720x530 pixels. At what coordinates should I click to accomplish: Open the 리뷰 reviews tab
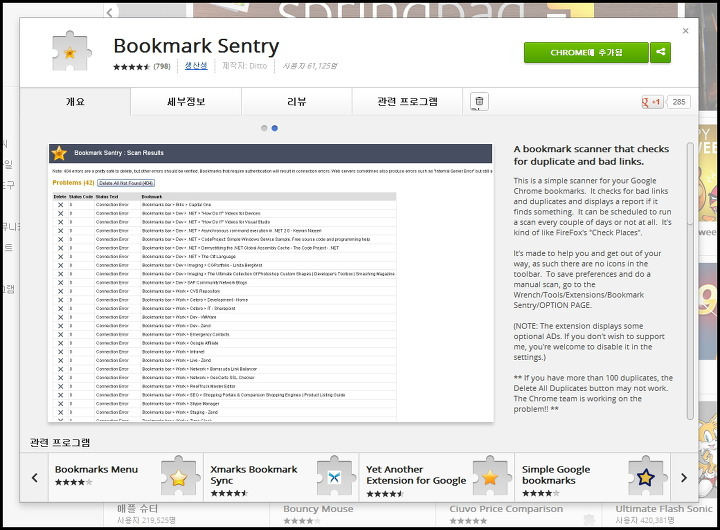pos(297,101)
